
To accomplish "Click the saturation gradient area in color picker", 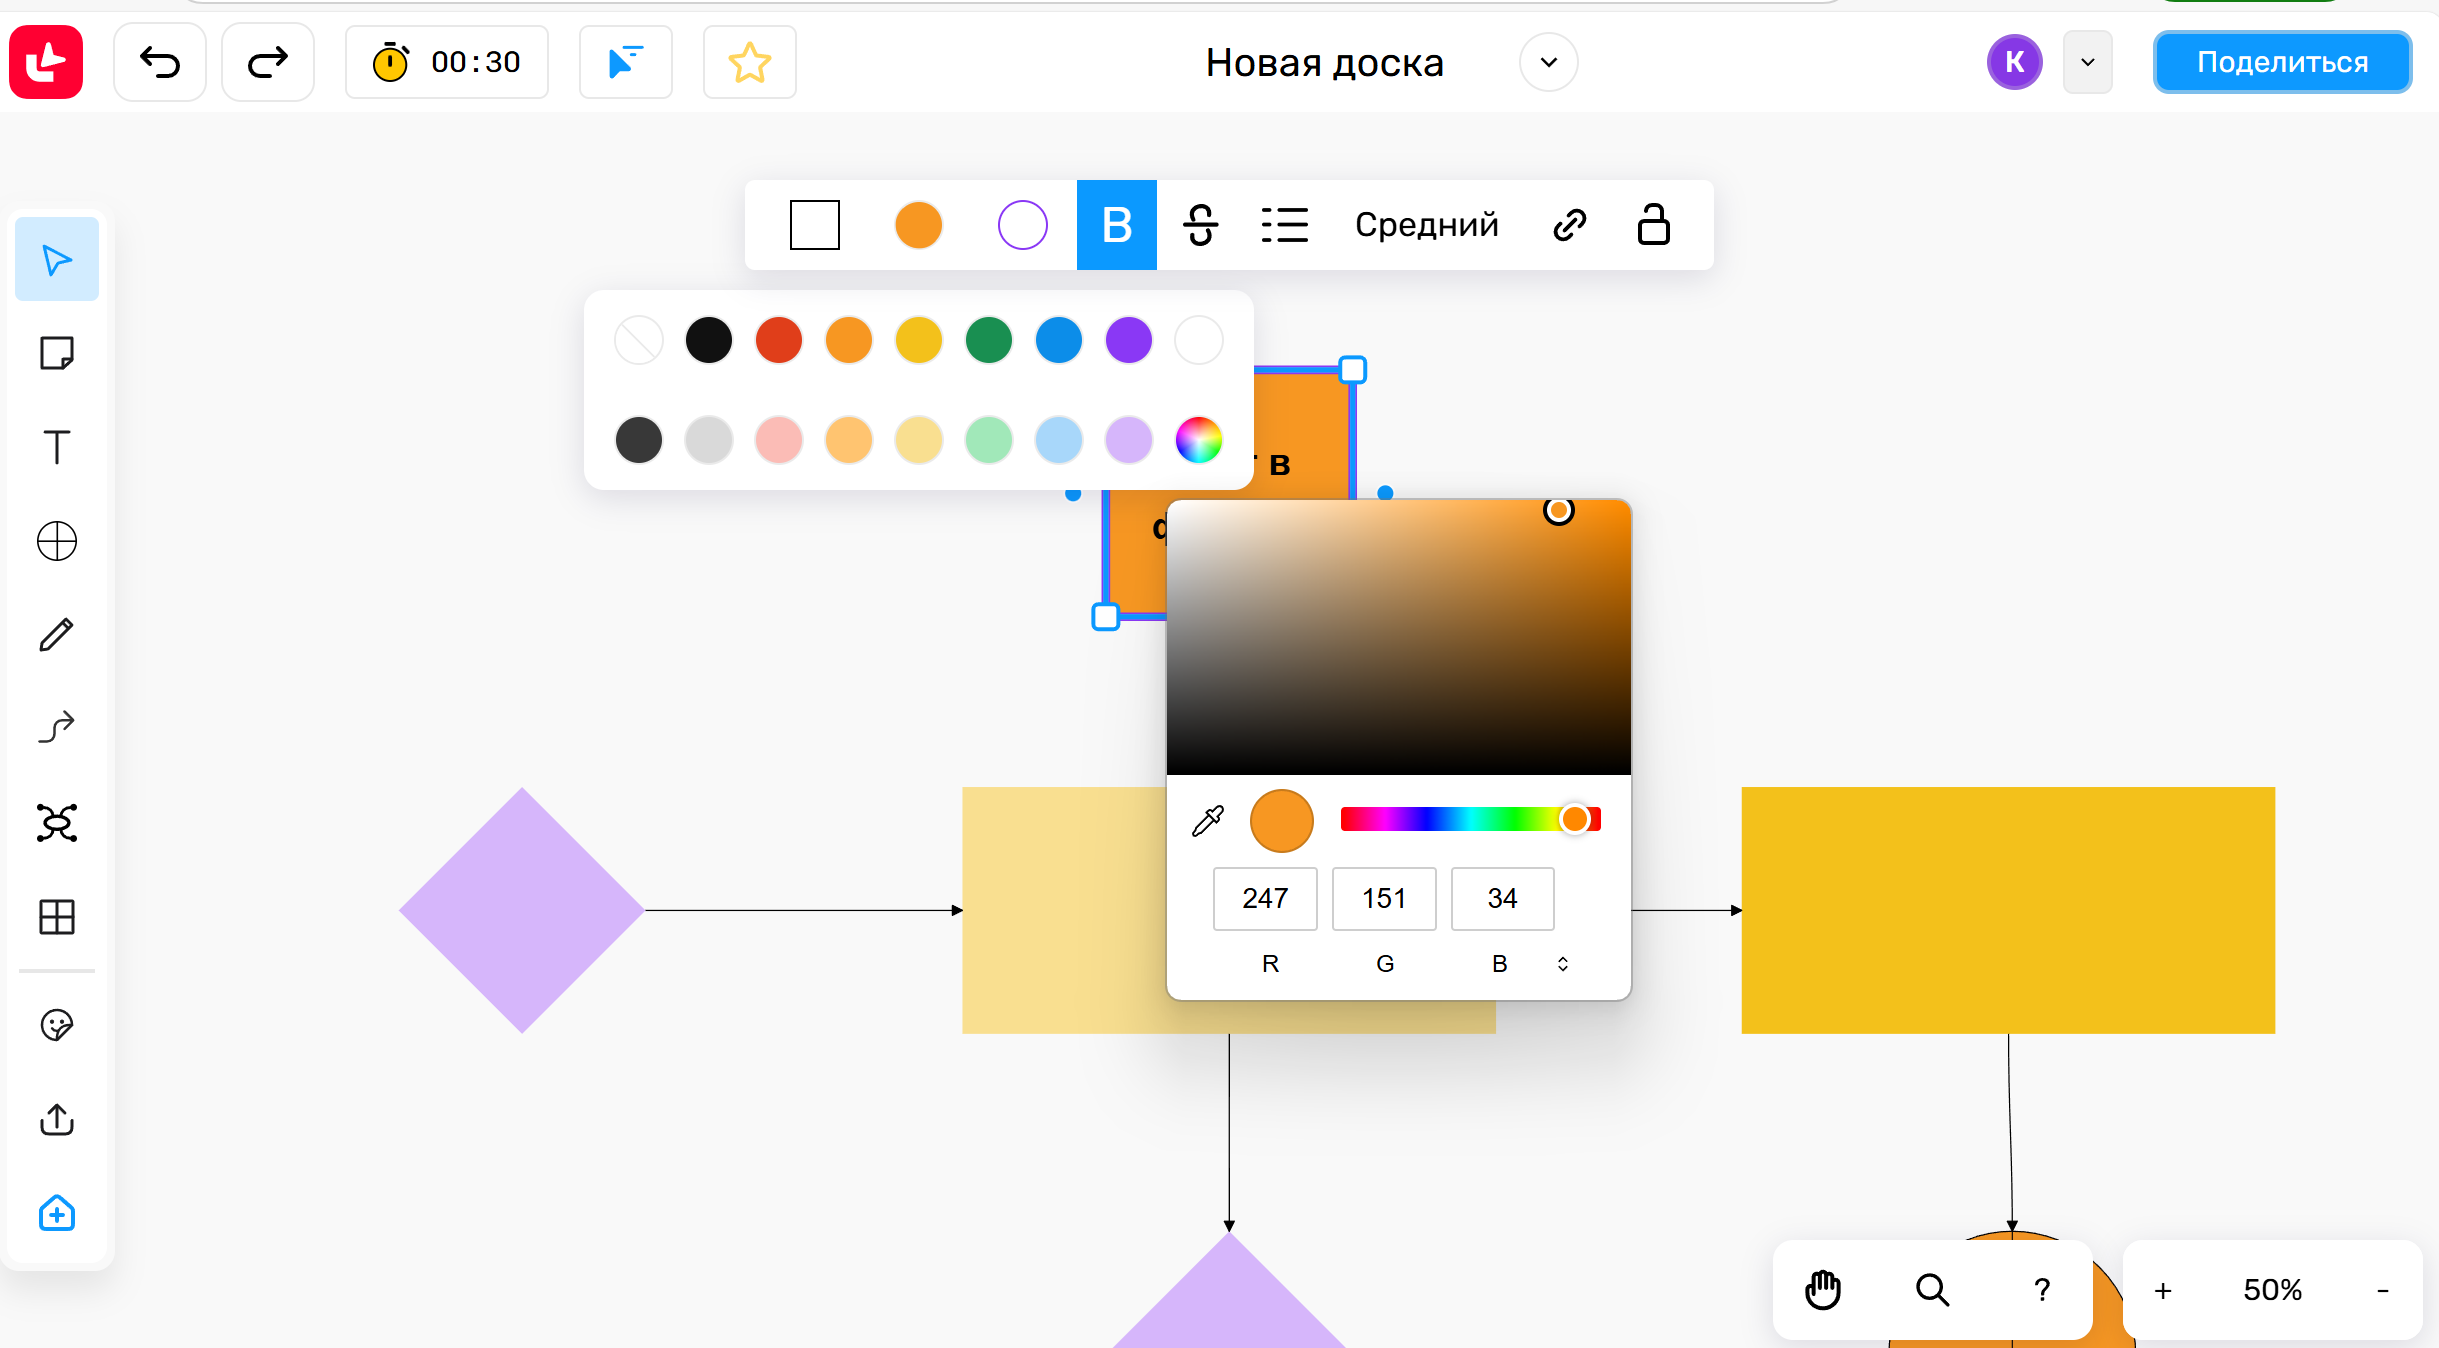I will 1399,637.
